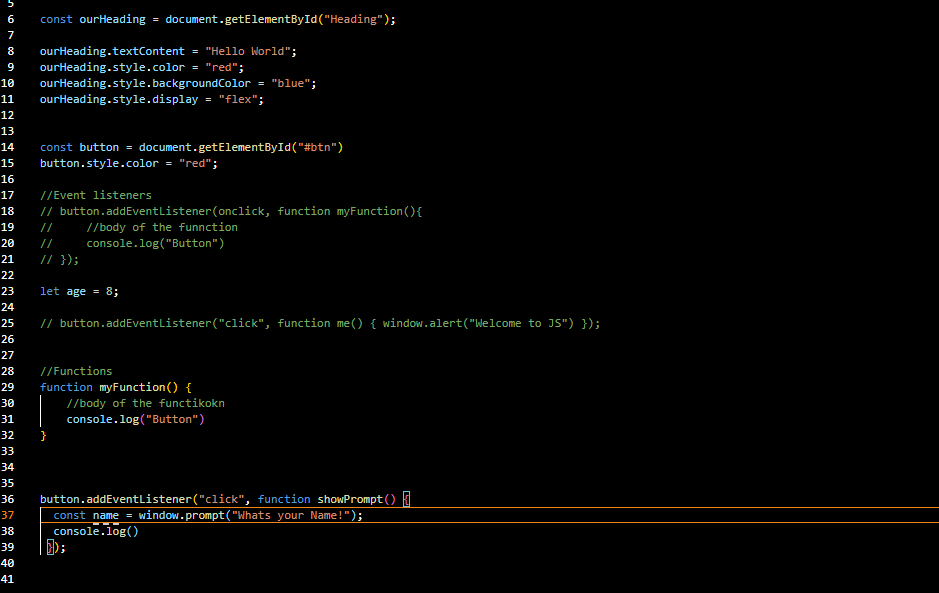Click the "//Functions" comment

[76, 371]
